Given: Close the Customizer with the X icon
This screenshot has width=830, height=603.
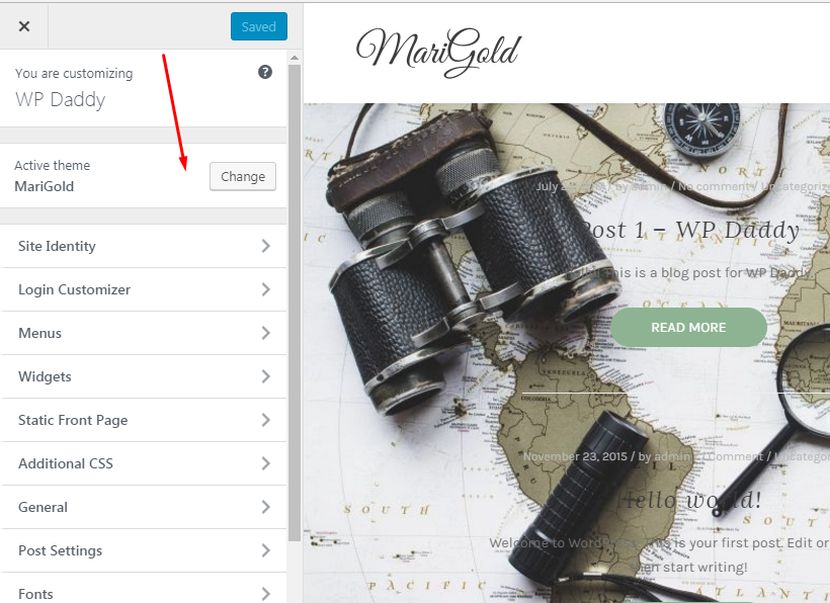Looking at the screenshot, I should 24,26.
